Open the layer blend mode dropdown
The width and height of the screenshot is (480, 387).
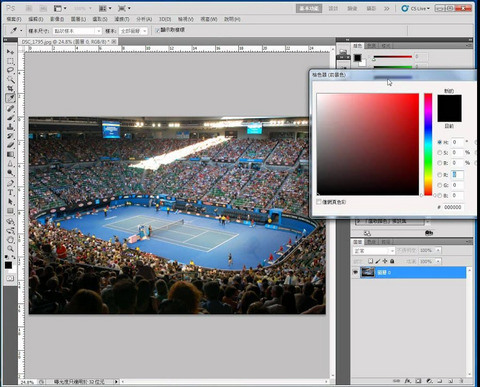click(374, 250)
